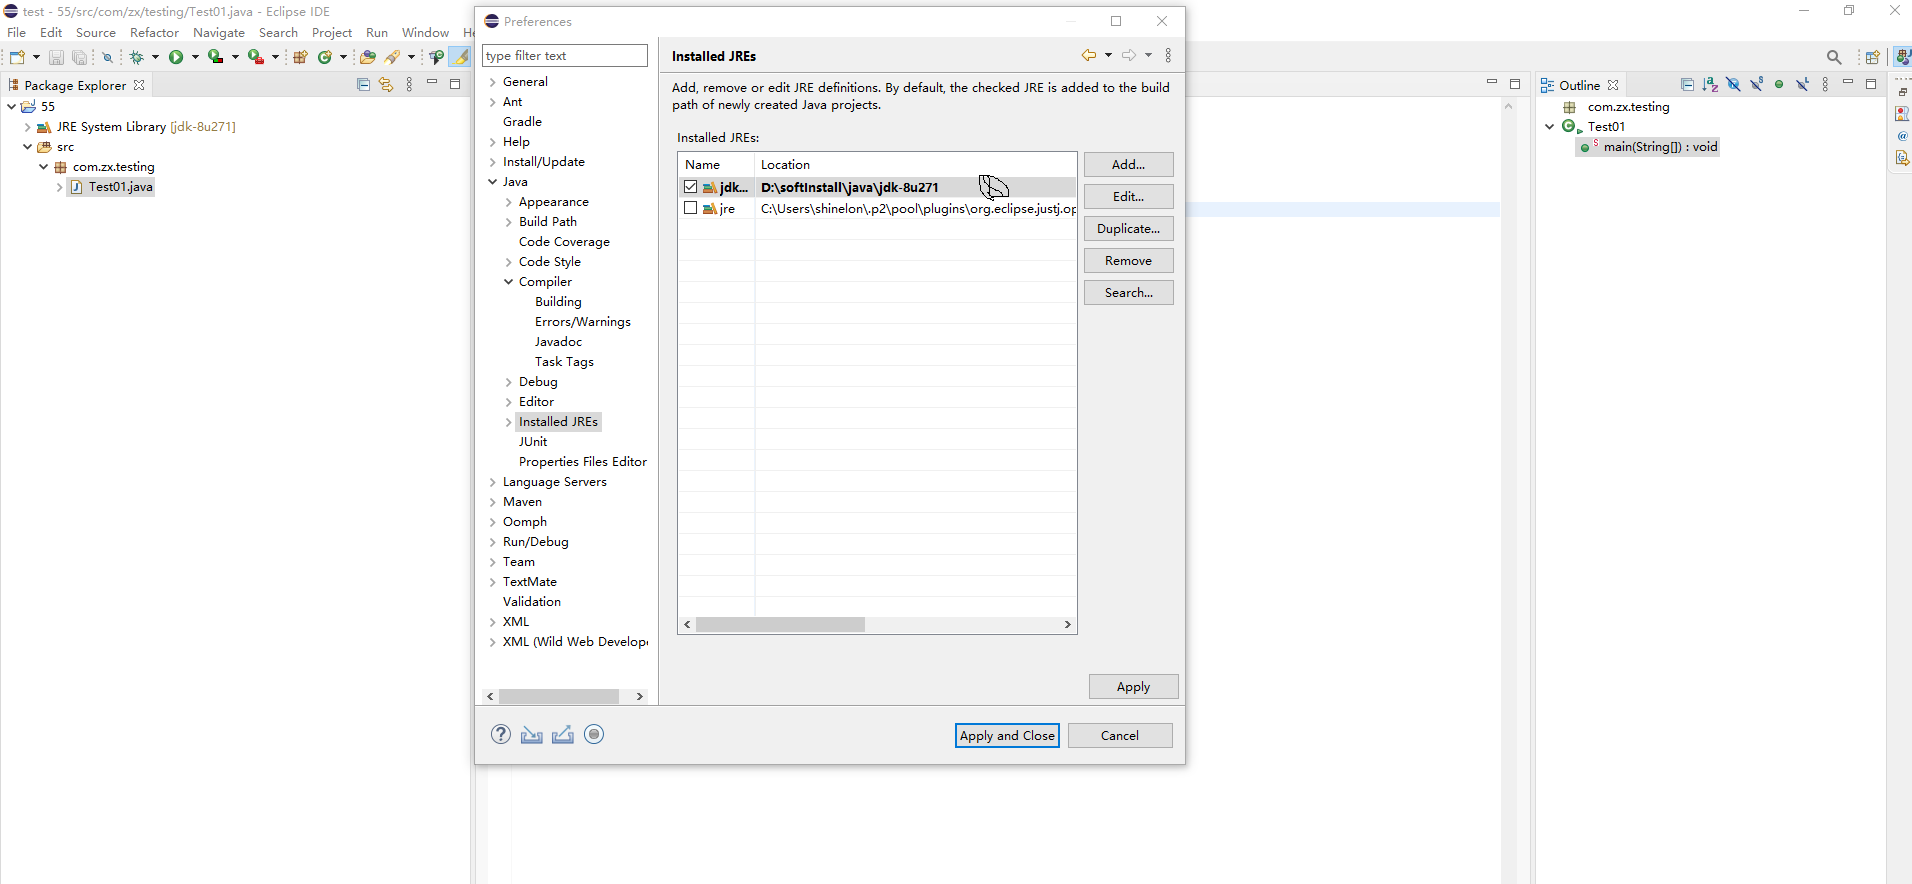Click the New Java Package icon
This screenshot has width=1912, height=884.
pos(300,57)
